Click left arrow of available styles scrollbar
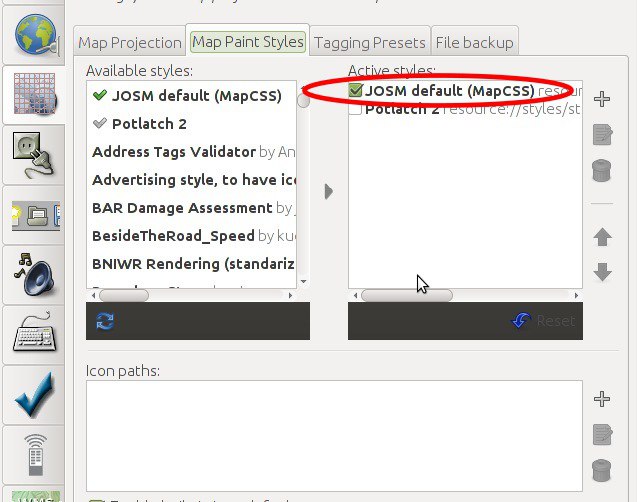The image size is (637, 502). [x=93, y=295]
